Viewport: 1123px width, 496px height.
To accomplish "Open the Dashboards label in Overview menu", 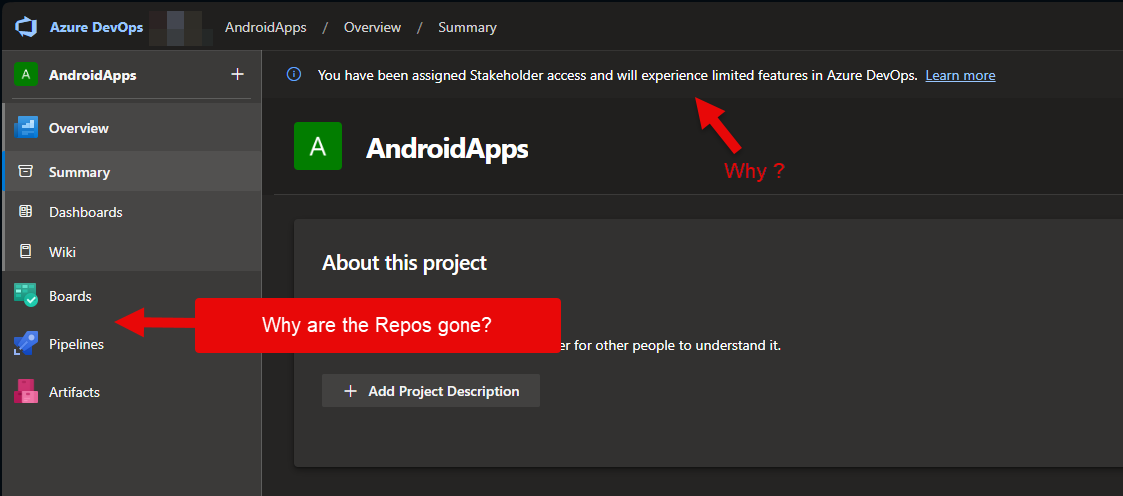I will click(x=85, y=213).
